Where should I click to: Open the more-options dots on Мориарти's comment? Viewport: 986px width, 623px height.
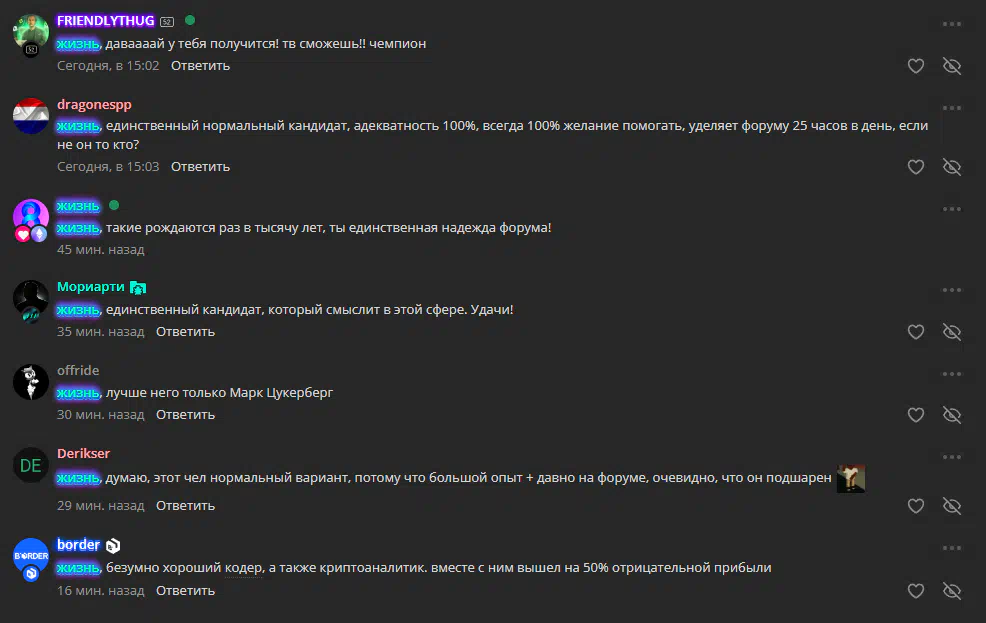[952, 290]
